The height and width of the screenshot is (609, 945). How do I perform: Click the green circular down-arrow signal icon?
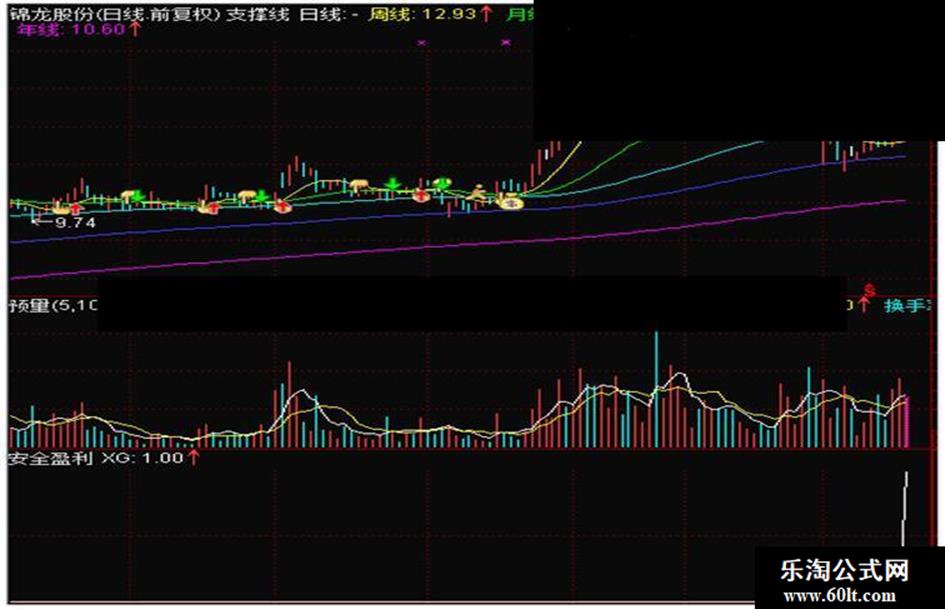pyautogui.click(x=442, y=182)
